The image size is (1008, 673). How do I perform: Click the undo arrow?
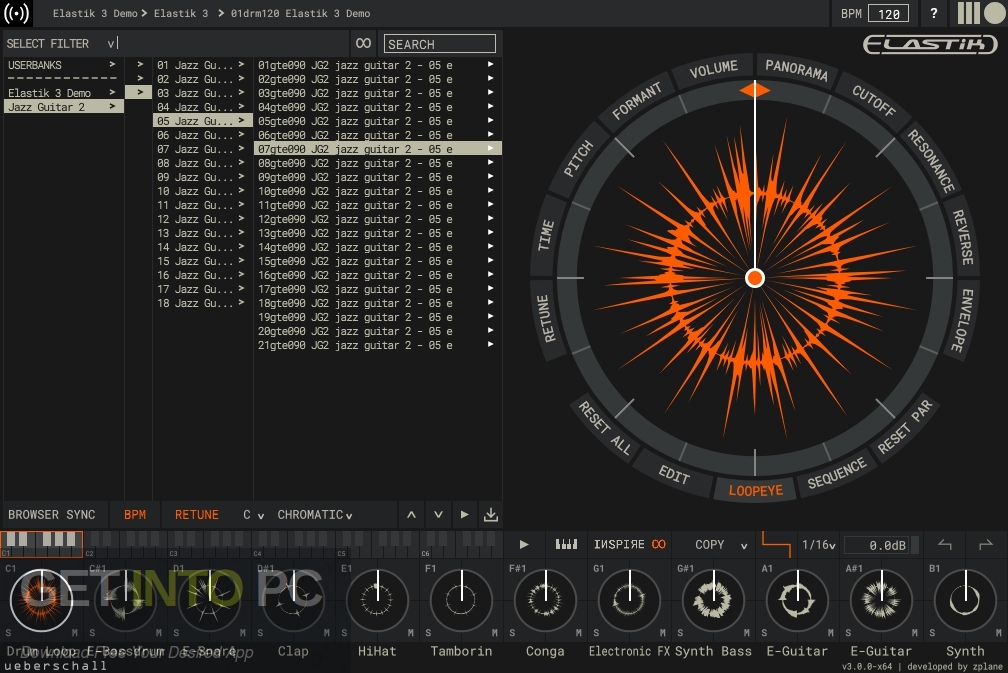(944, 545)
